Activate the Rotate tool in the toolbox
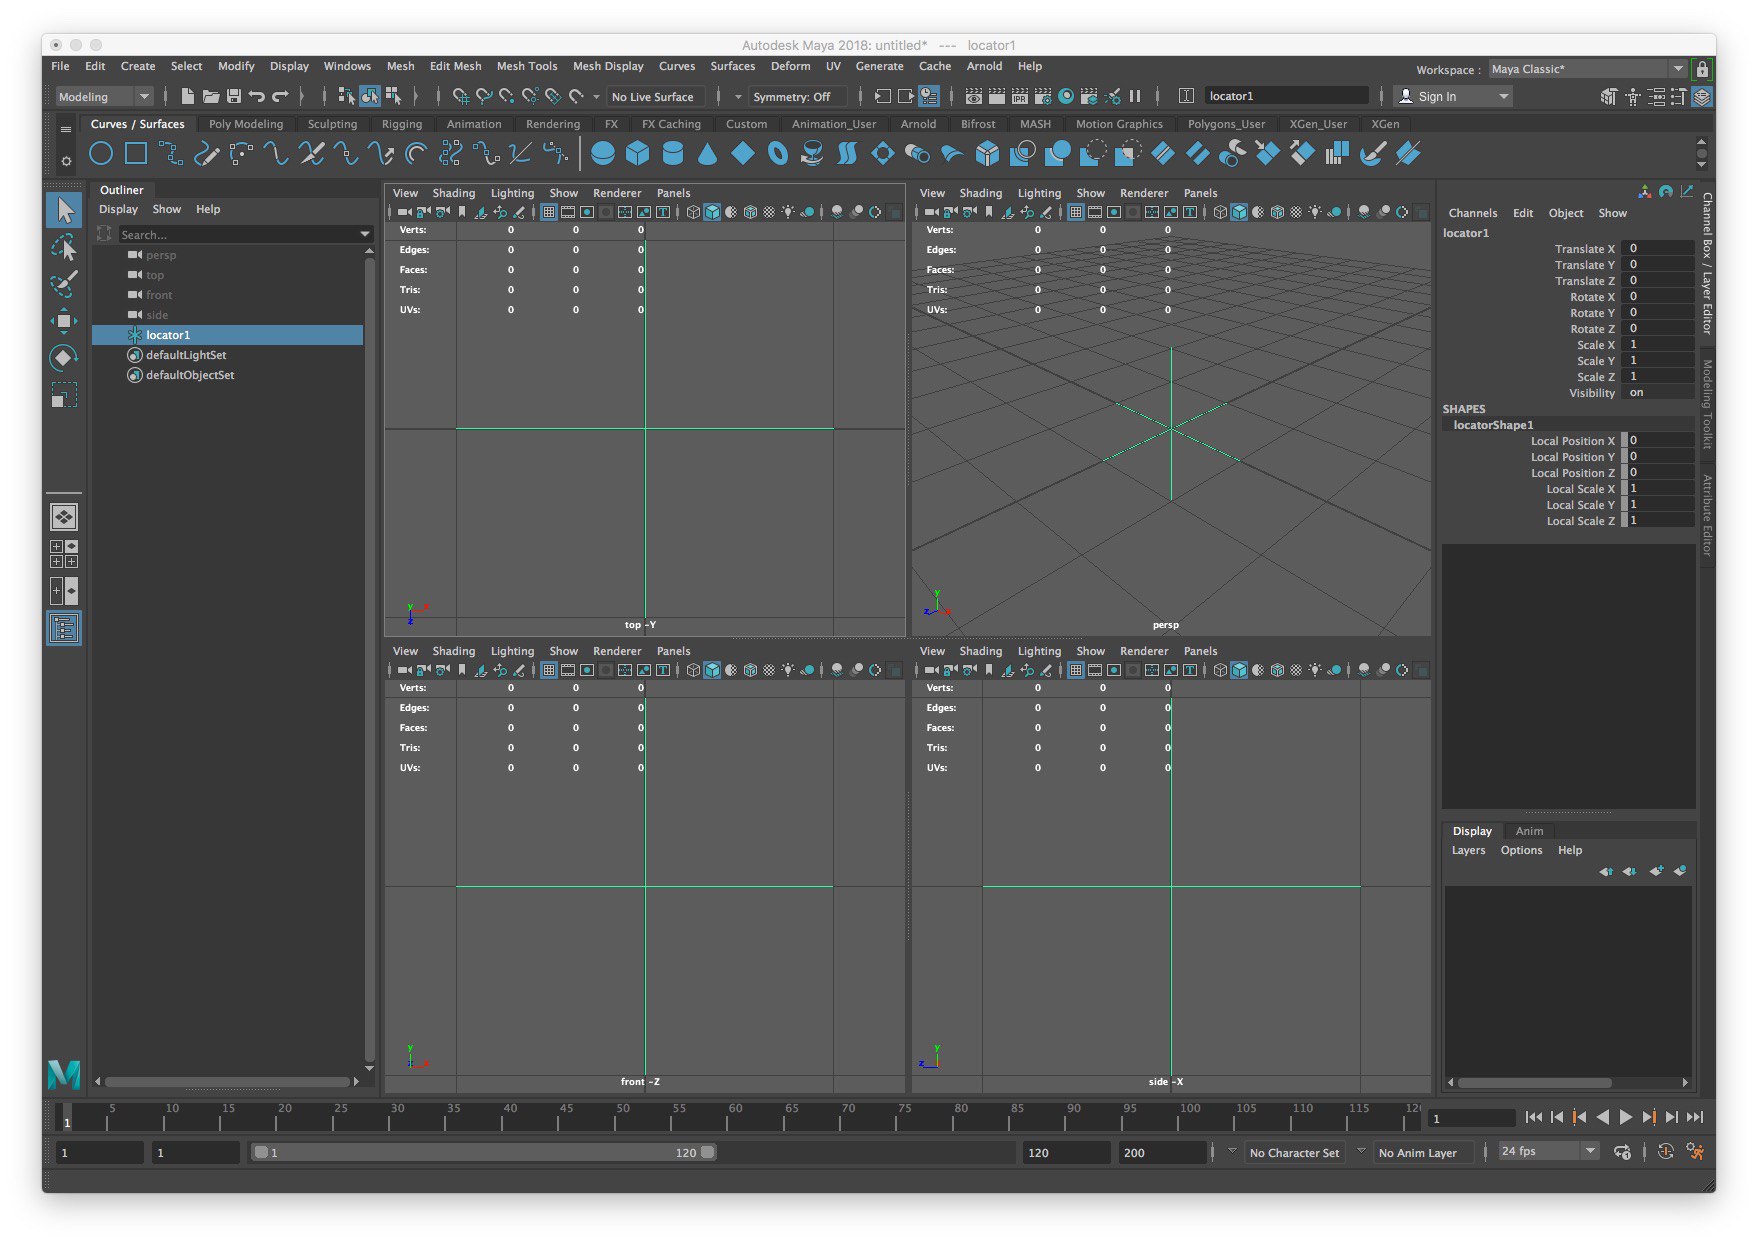Screen dimensions: 1758x1243 pos(64,358)
